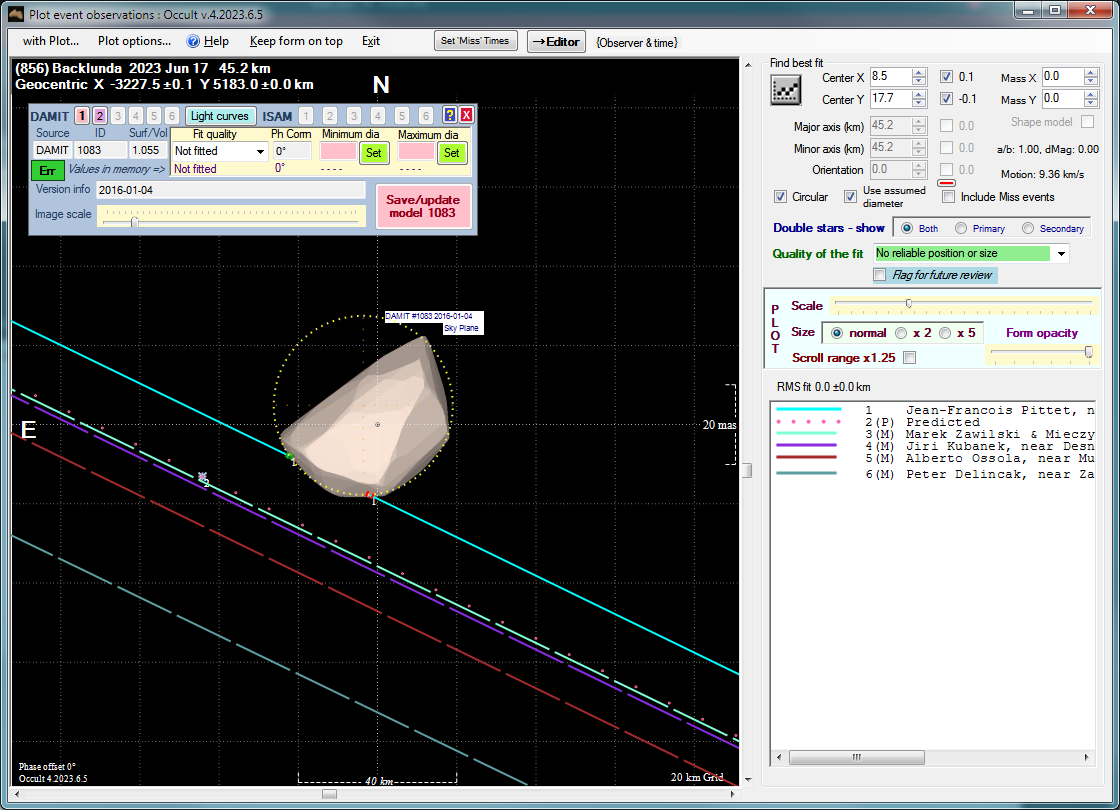Increase Center X value with spinner
The height and width of the screenshot is (810, 1120).
(919, 73)
